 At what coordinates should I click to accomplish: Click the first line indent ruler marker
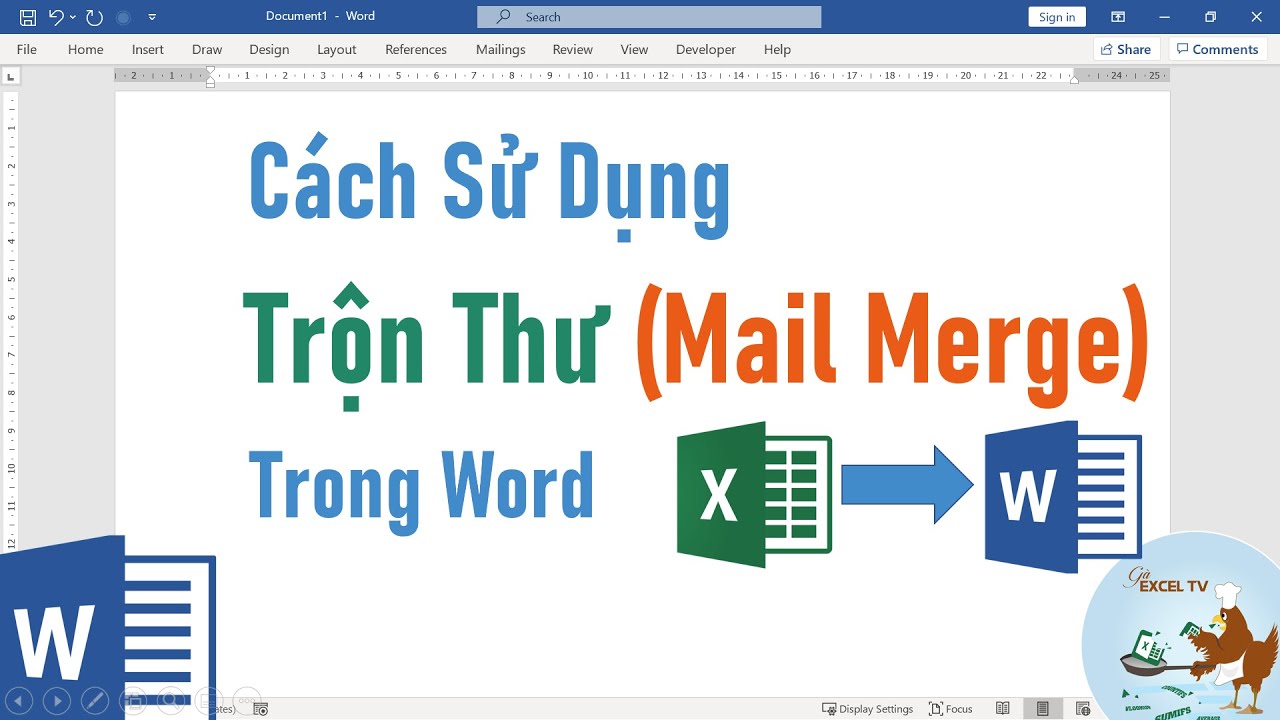coord(210,71)
